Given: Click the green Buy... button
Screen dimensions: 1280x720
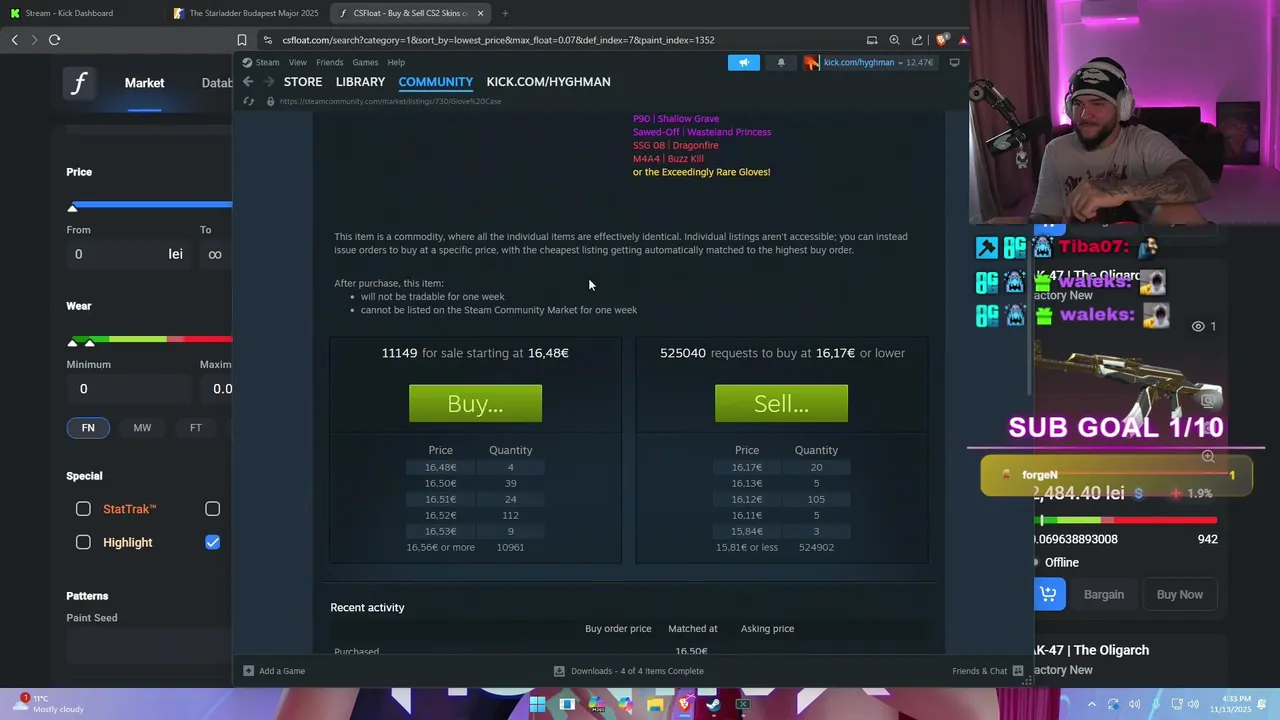Looking at the screenshot, I should click(475, 403).
